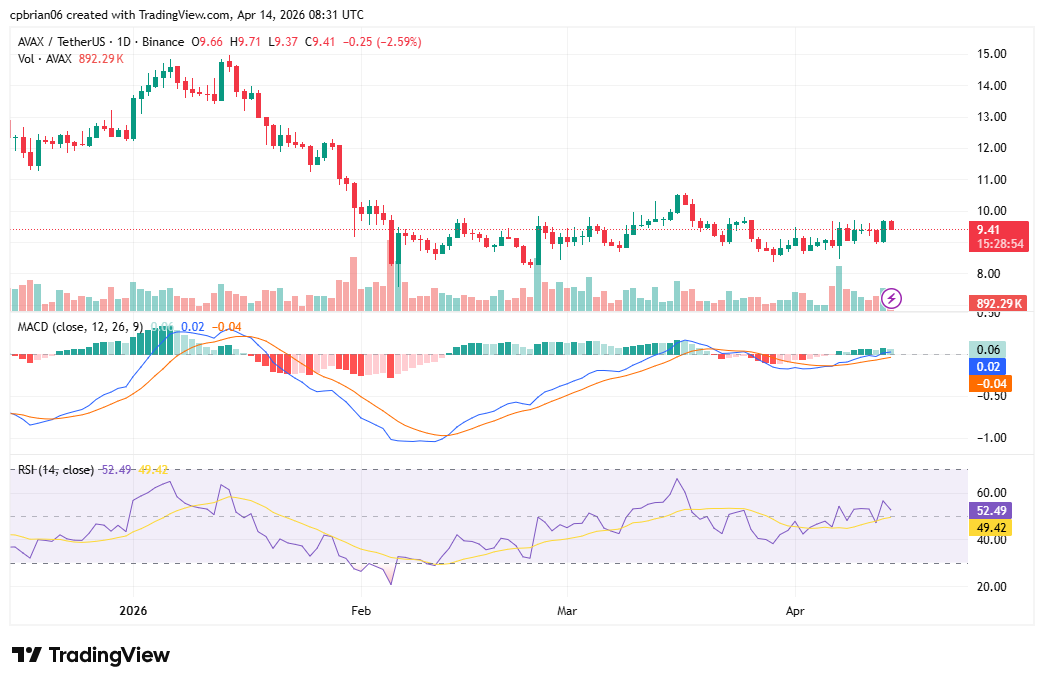Viewport: 1044px width, 685px height.
Task: Select the green 0.06 MACD histogram label
Action: coord(989,350)
